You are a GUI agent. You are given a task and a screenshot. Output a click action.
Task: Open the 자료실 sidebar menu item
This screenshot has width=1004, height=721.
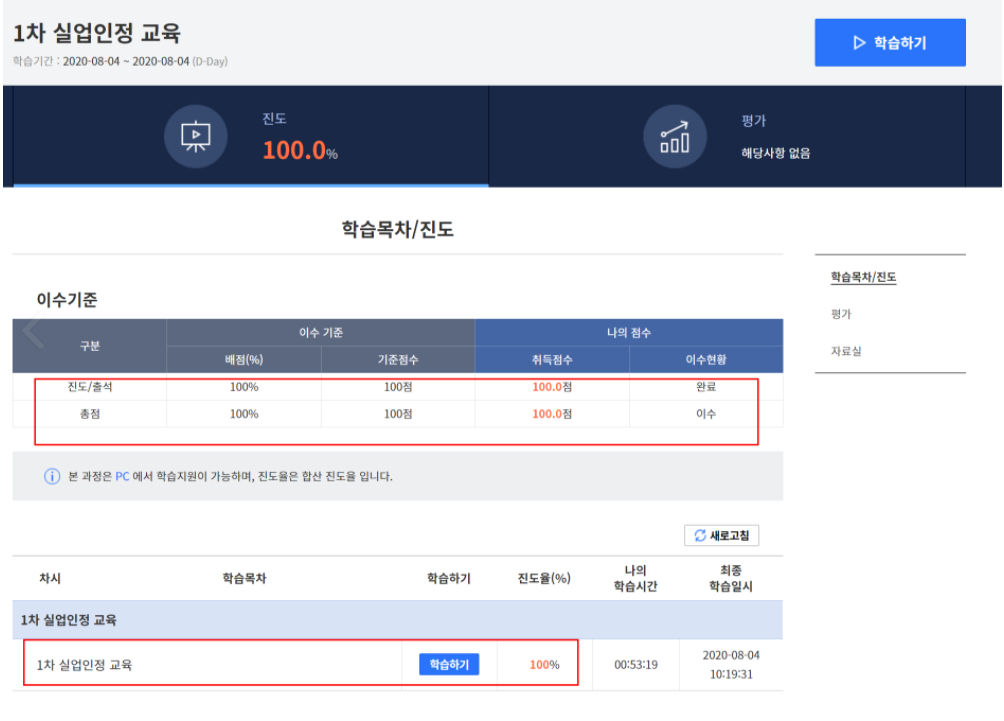click(846, 351)
